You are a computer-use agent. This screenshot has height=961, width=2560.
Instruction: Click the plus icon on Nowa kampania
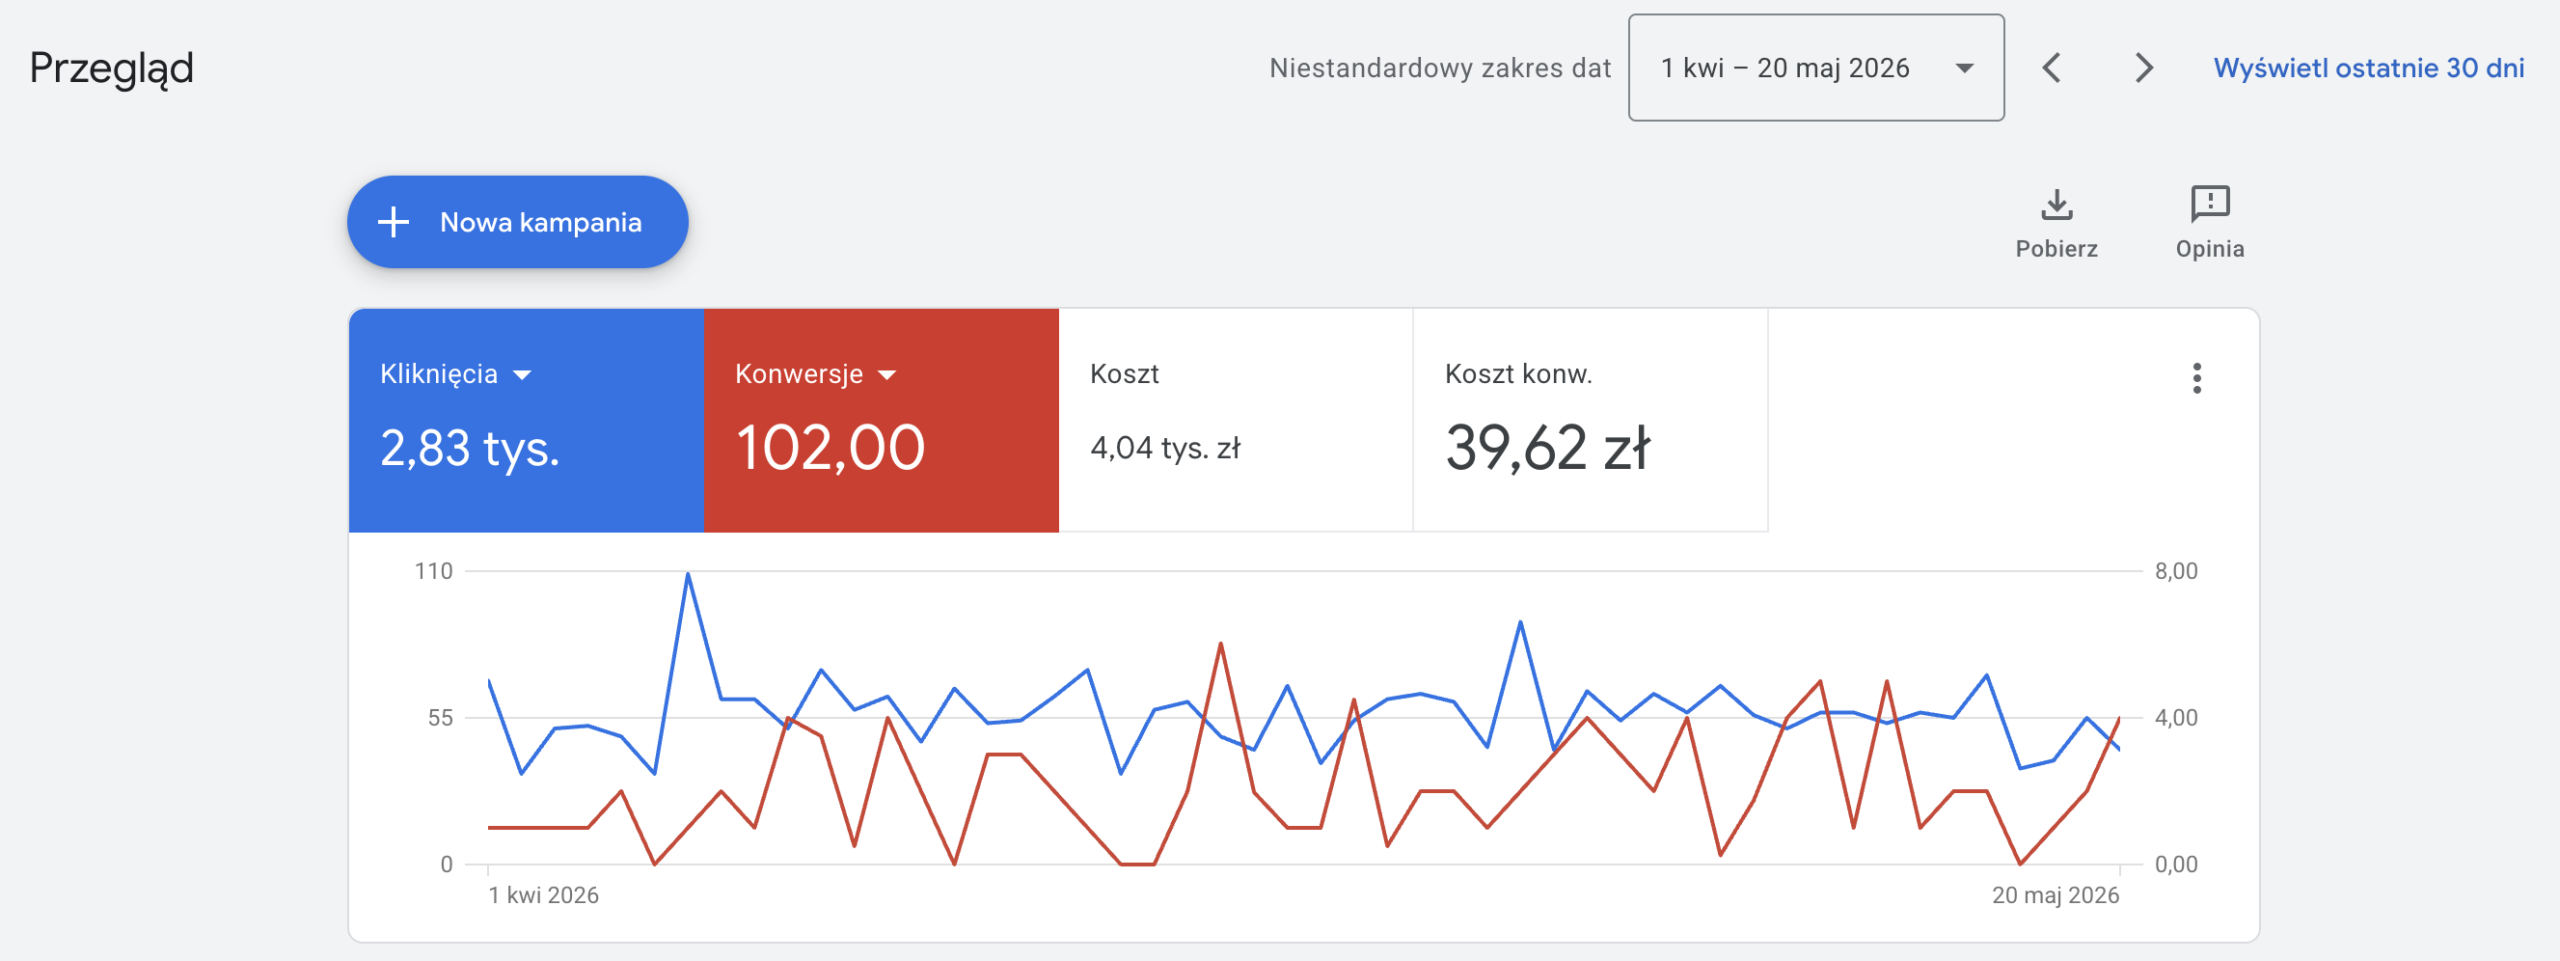[x=393, y=222]
